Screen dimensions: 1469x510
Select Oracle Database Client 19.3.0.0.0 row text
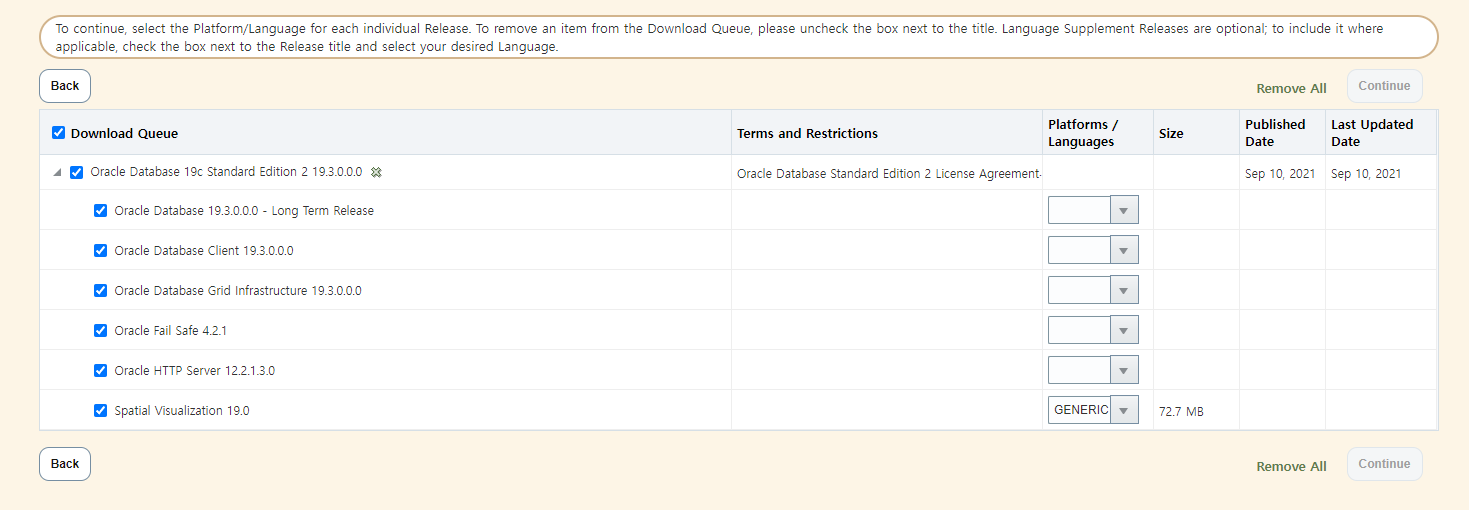[204, 250]
